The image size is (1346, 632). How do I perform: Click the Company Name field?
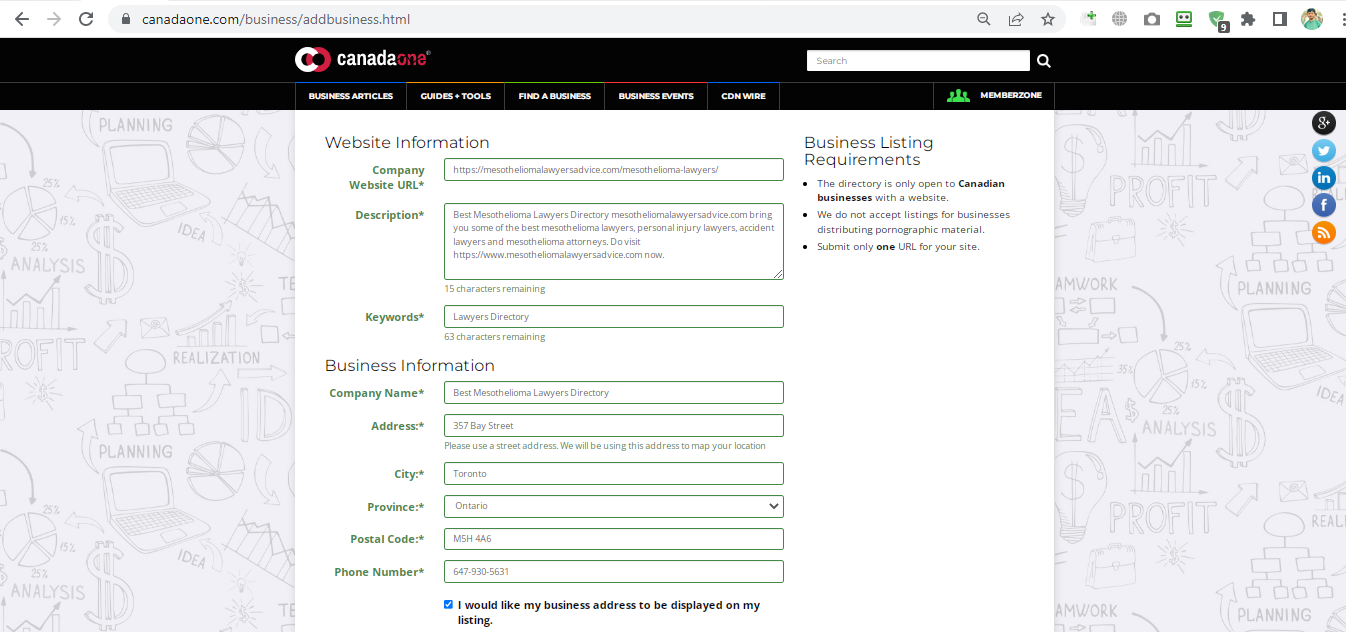(614, 393)
